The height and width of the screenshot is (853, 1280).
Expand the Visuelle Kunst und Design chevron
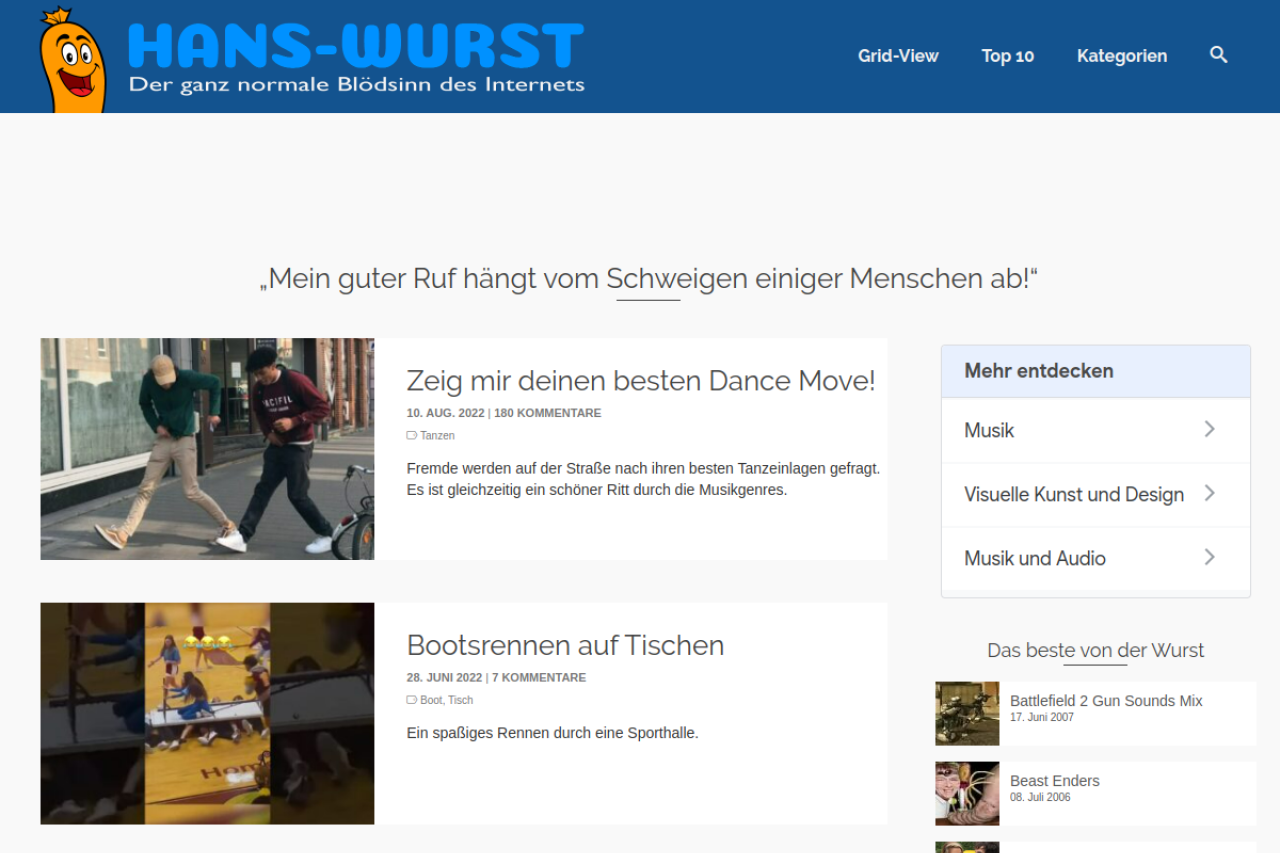tap(1210, 493)
